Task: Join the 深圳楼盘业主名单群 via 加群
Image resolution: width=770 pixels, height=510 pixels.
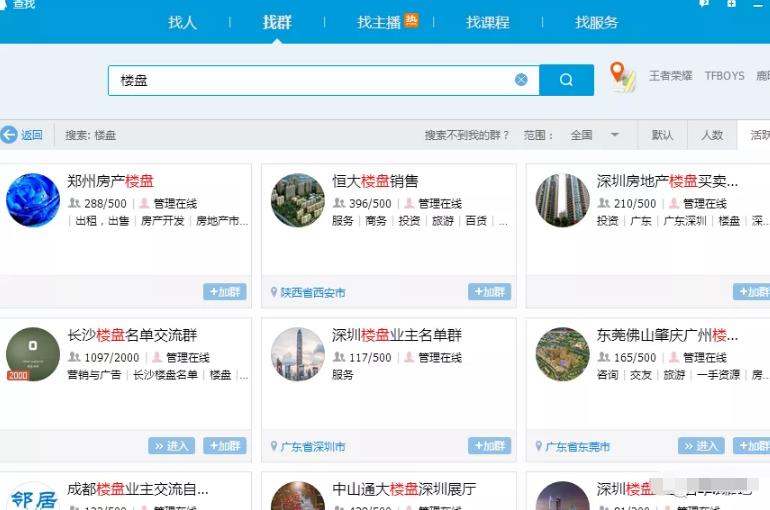Action: point(490,446)
